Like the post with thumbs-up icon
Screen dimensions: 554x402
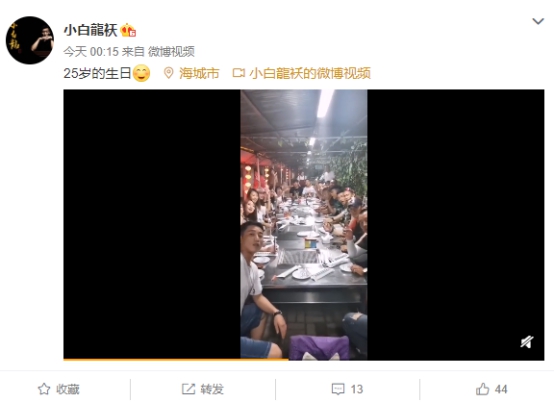482,389
